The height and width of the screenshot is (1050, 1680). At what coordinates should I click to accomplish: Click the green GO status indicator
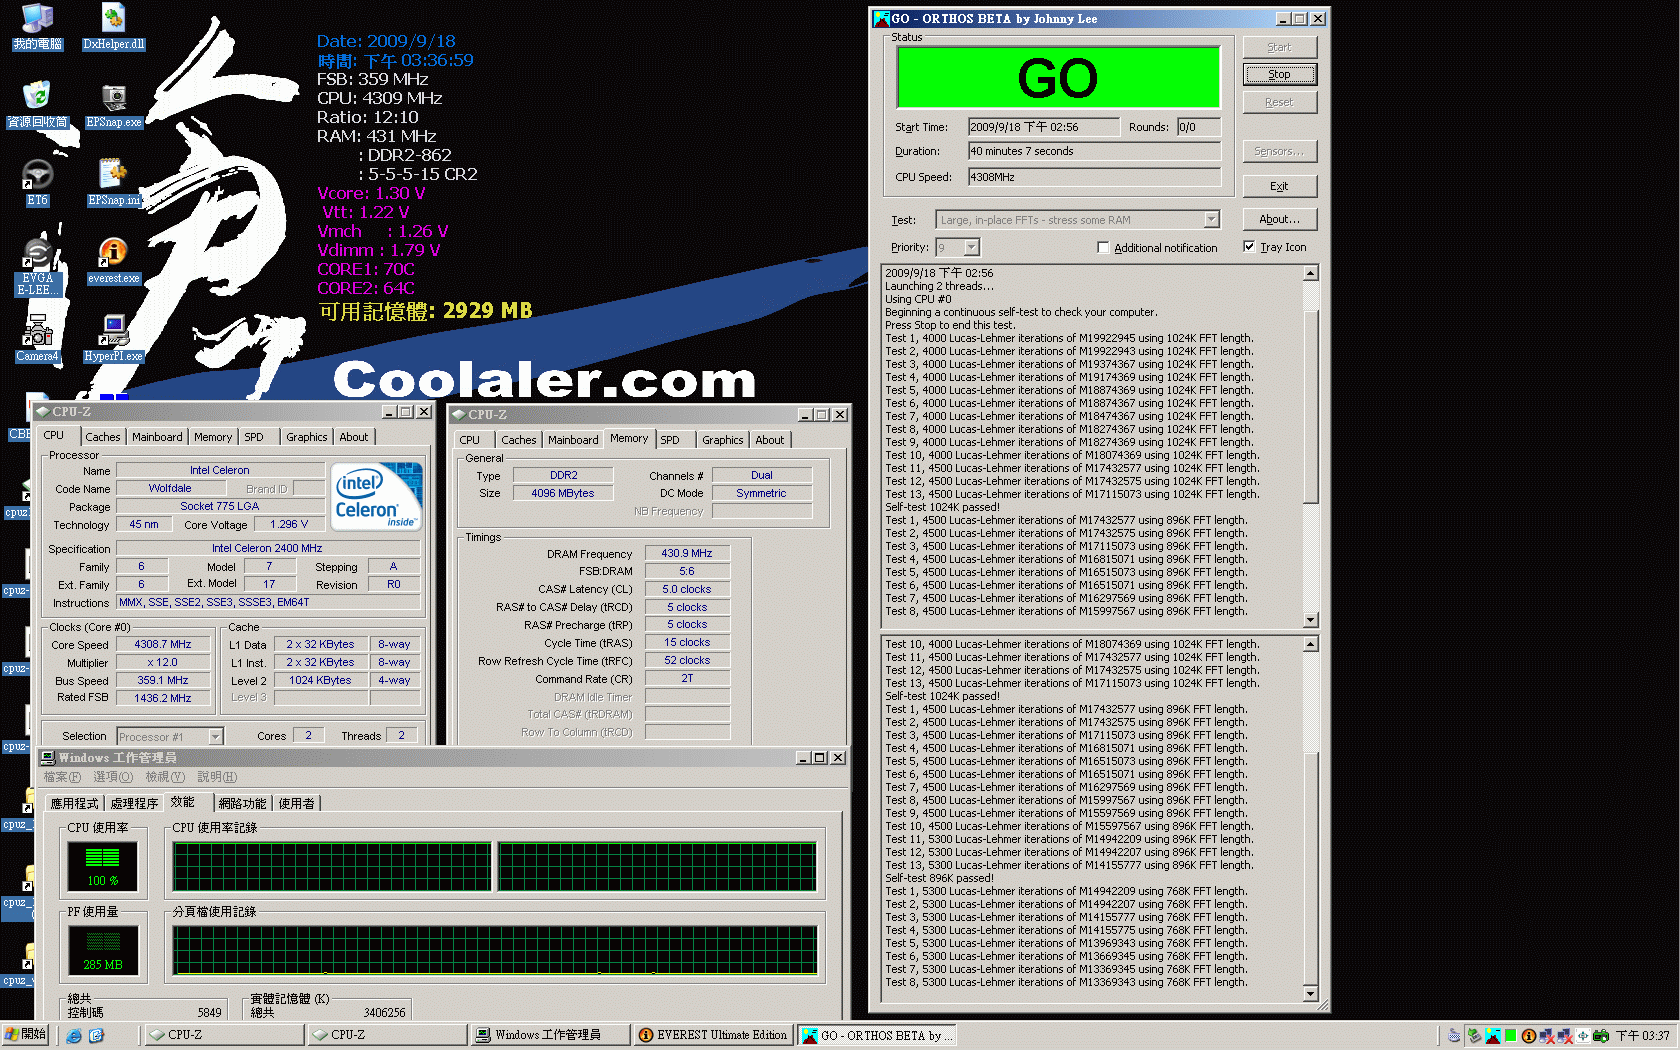[x=1058, y=78]
